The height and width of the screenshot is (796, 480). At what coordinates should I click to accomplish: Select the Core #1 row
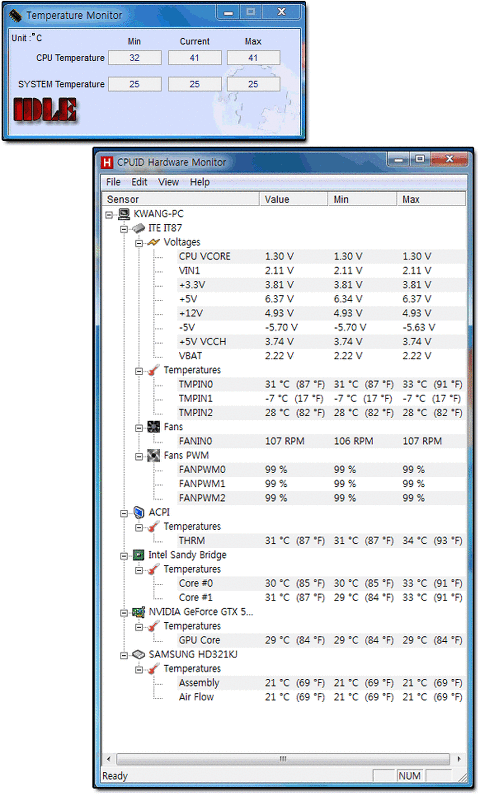321,598
